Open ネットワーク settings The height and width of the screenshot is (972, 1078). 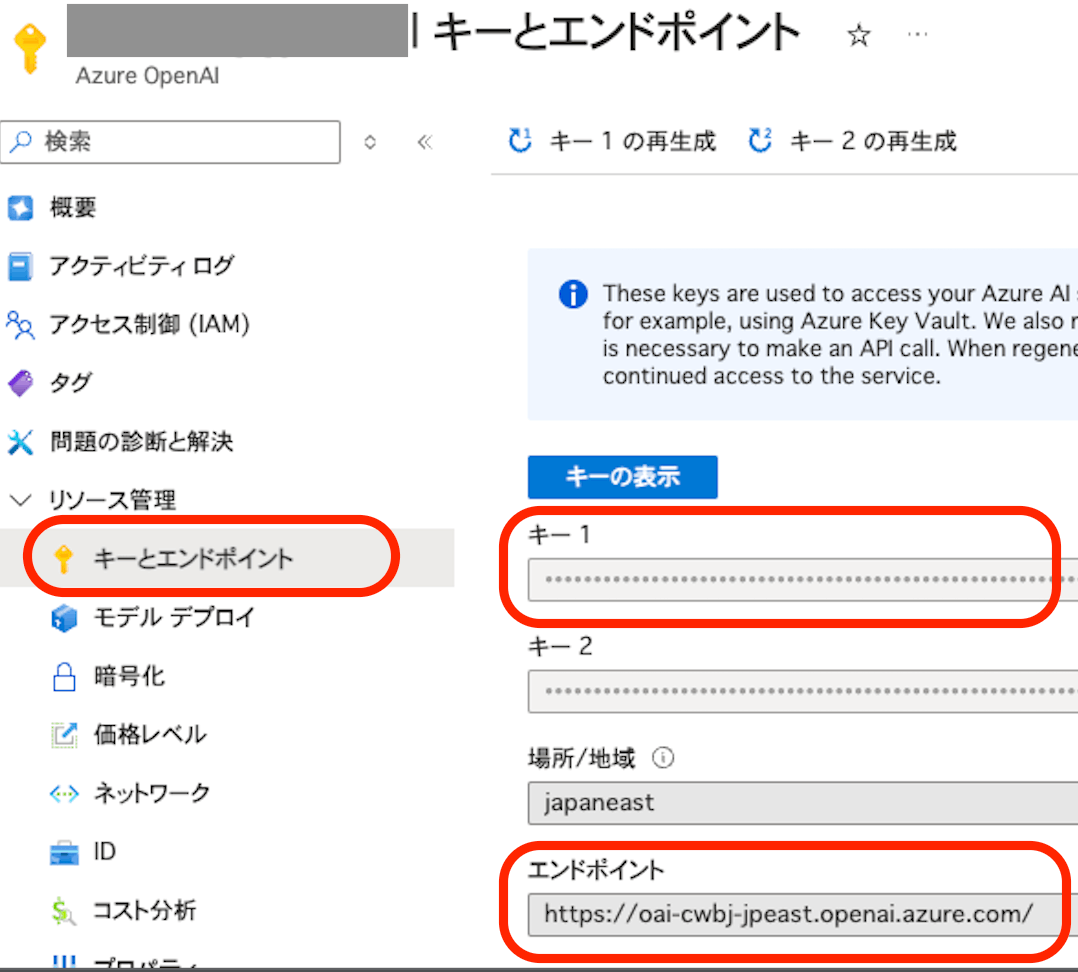[x=152, y=793]
